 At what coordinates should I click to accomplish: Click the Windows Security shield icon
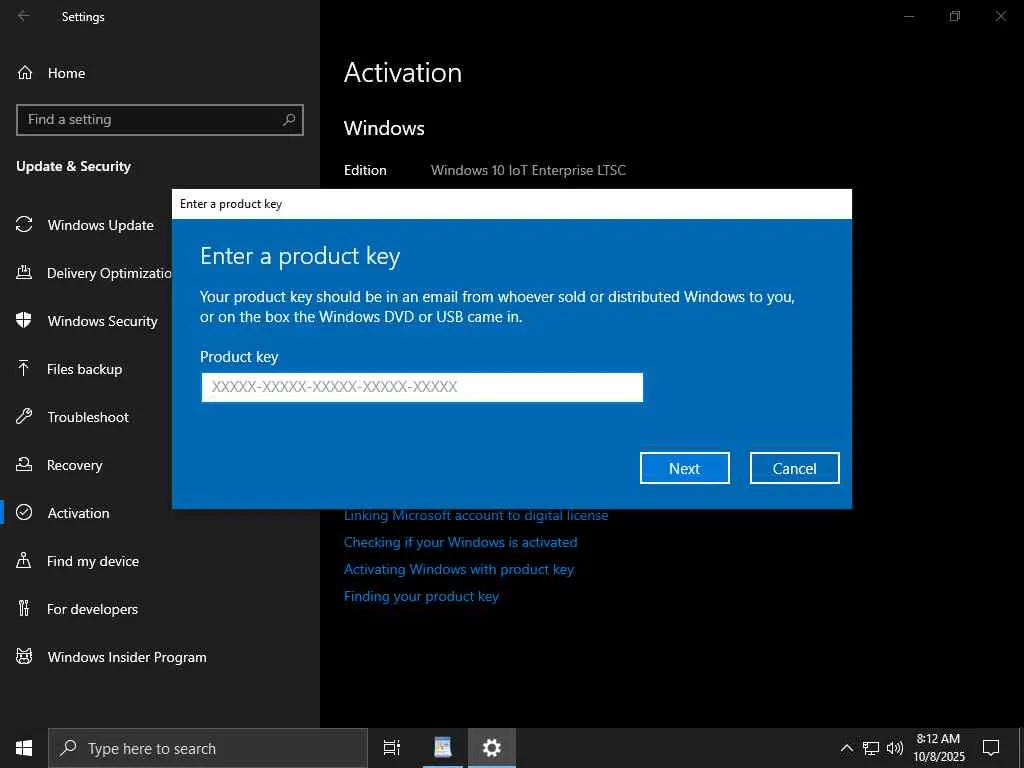coord(24,321)
